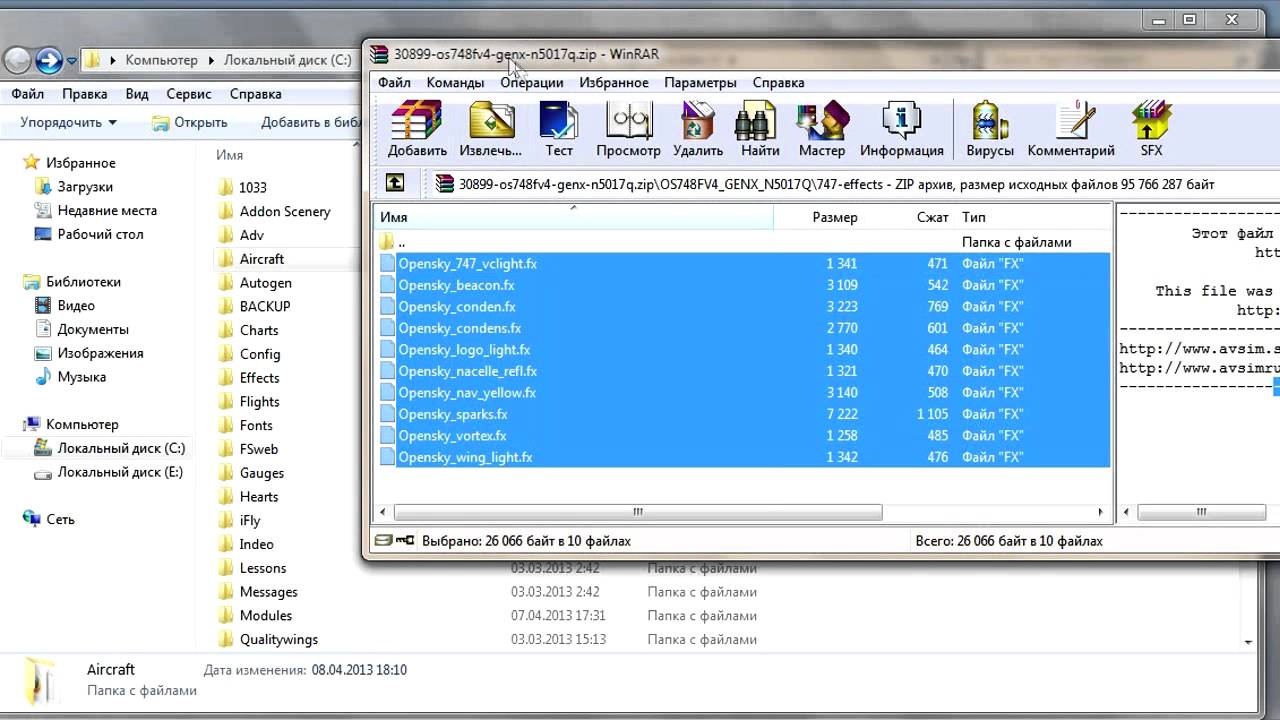1280x720 pixels.
Task: Open the Правка menu in Explorer
Action: 84,94
